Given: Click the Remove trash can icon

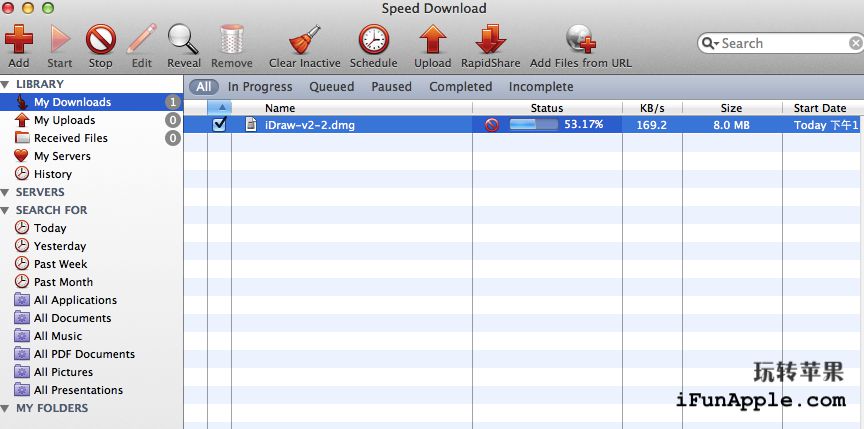Looking at the screenshot, I should (231, 40).
